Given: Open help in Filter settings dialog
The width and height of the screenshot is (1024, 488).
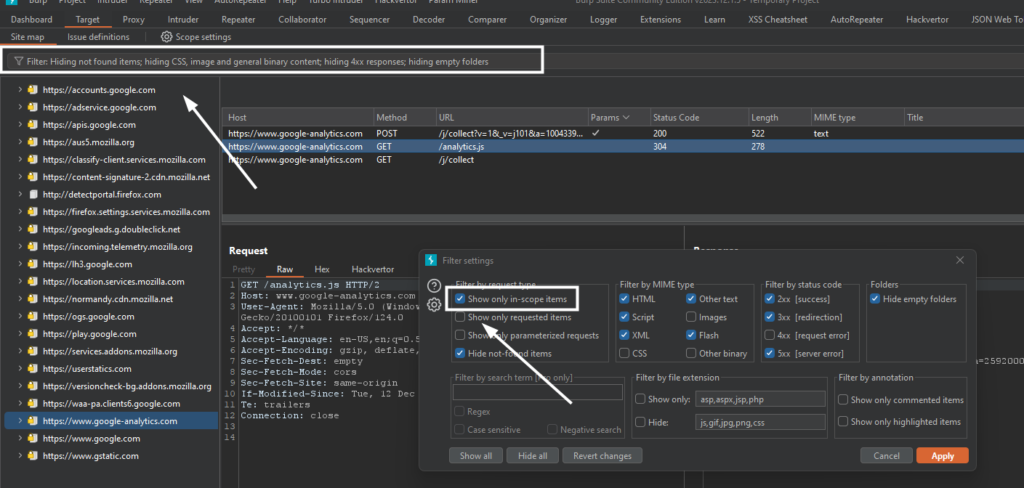Looking at the screenshot, I should 434,285.
